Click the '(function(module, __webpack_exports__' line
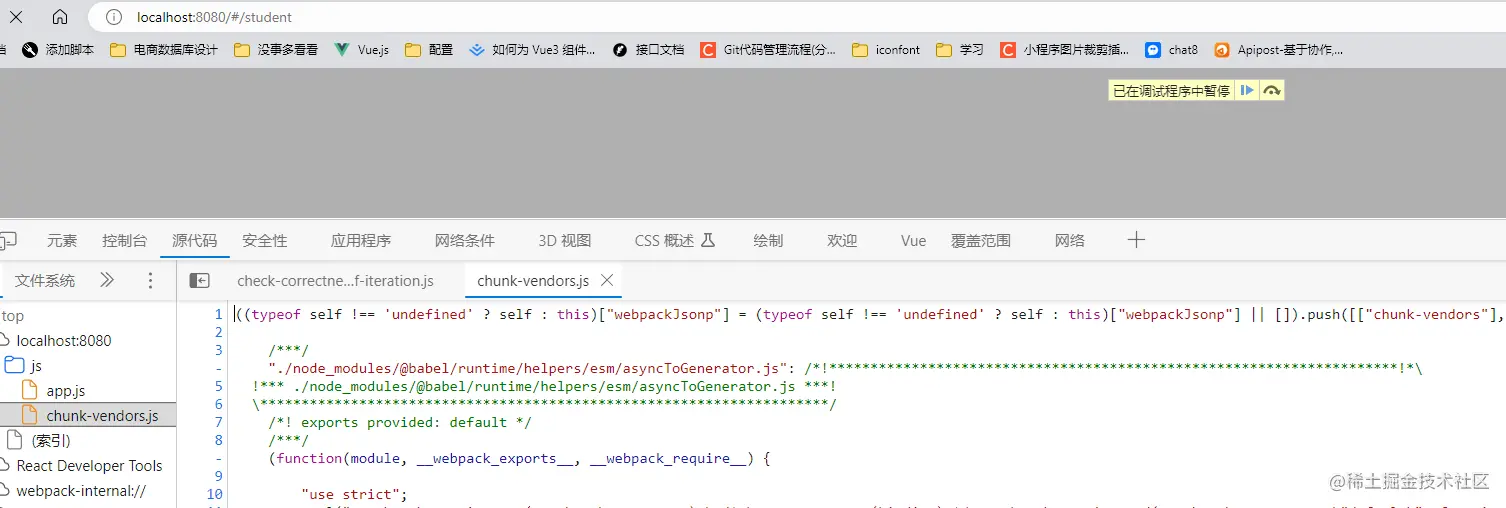Image resolution: width=1506 pixels, height=508 pixels. pos(520,458)
